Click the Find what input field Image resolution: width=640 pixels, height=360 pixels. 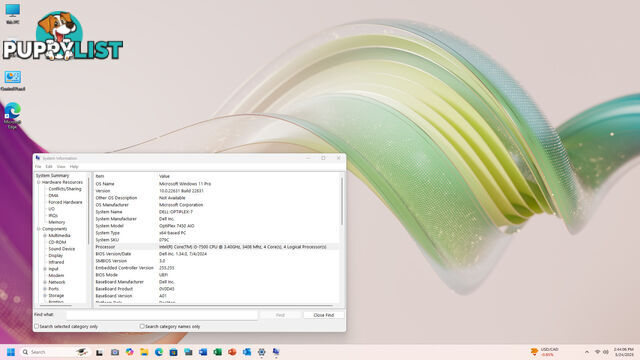pos(162,315)
